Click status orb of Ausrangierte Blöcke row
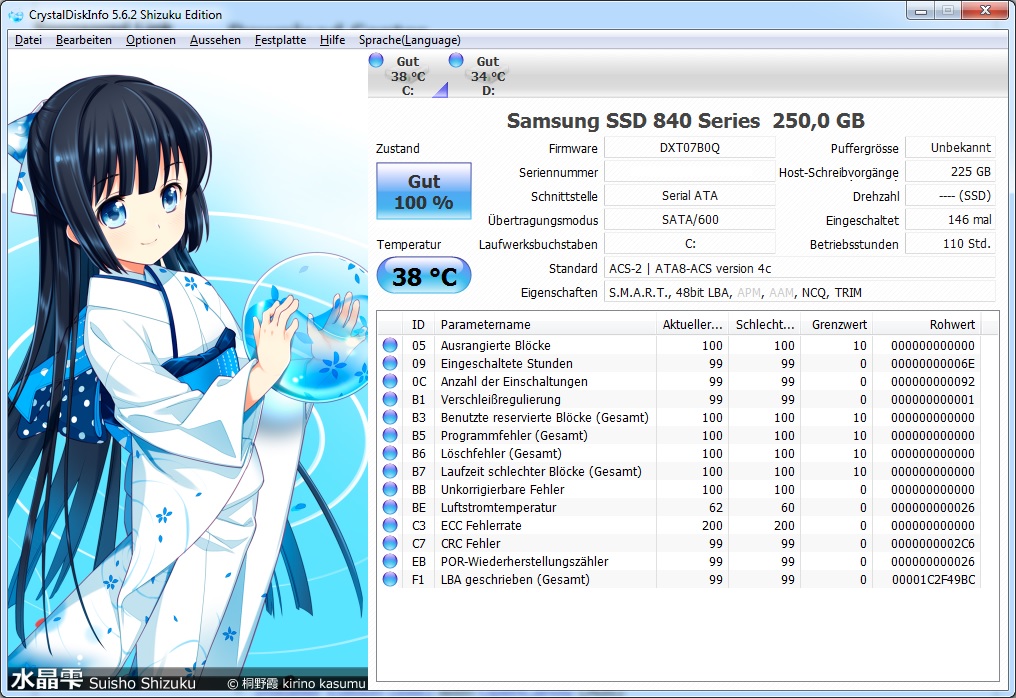 (390, 346)
